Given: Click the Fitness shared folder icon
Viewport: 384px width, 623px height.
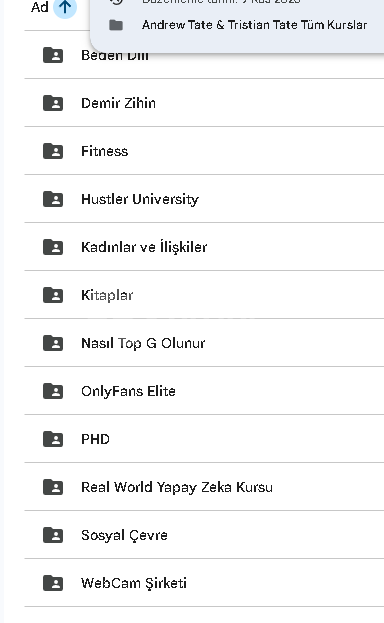Looking at the screenshot, I should pyautogui.click(x=53, y=151).
